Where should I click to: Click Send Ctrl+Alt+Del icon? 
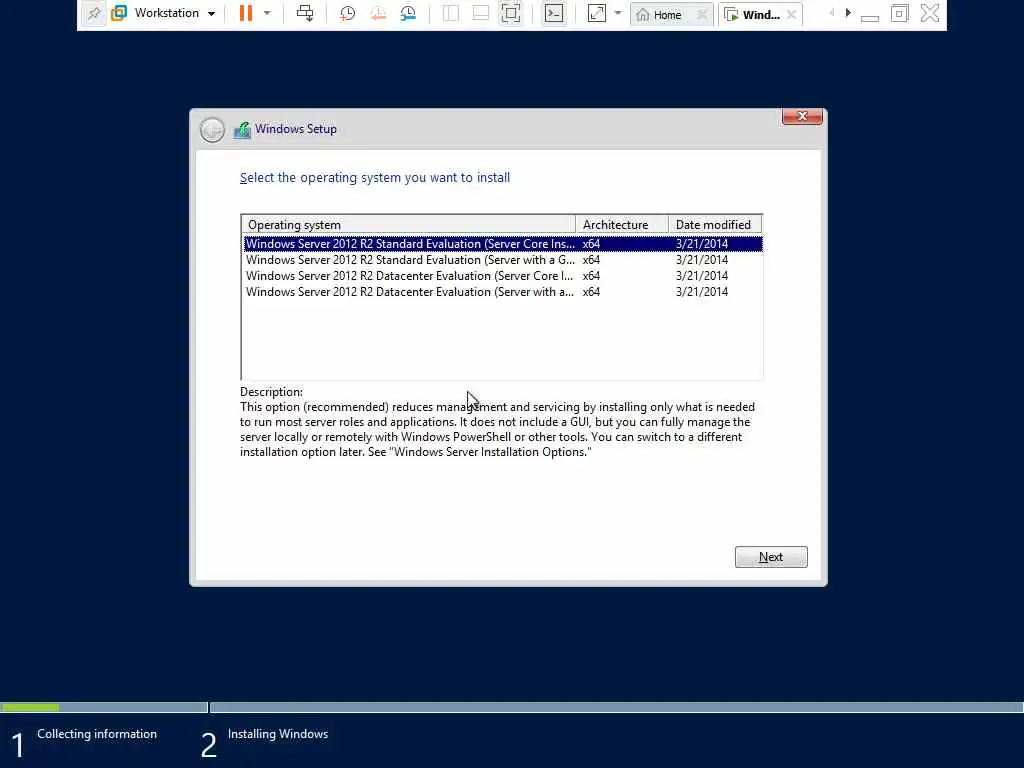tap(305, 13)
